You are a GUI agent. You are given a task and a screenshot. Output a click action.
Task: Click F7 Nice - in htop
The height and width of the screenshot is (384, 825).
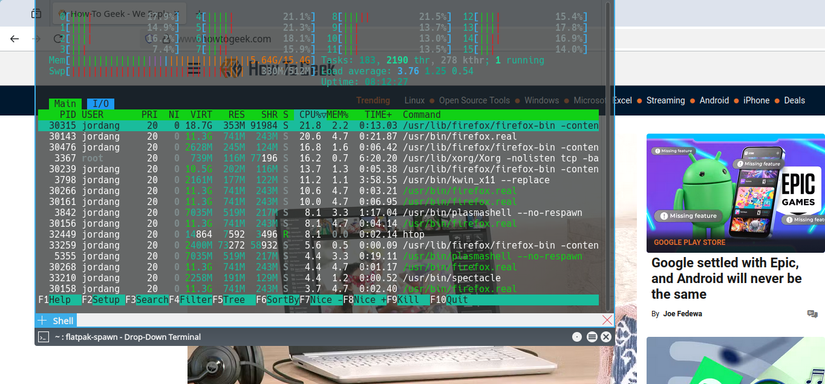pos(321,300)
